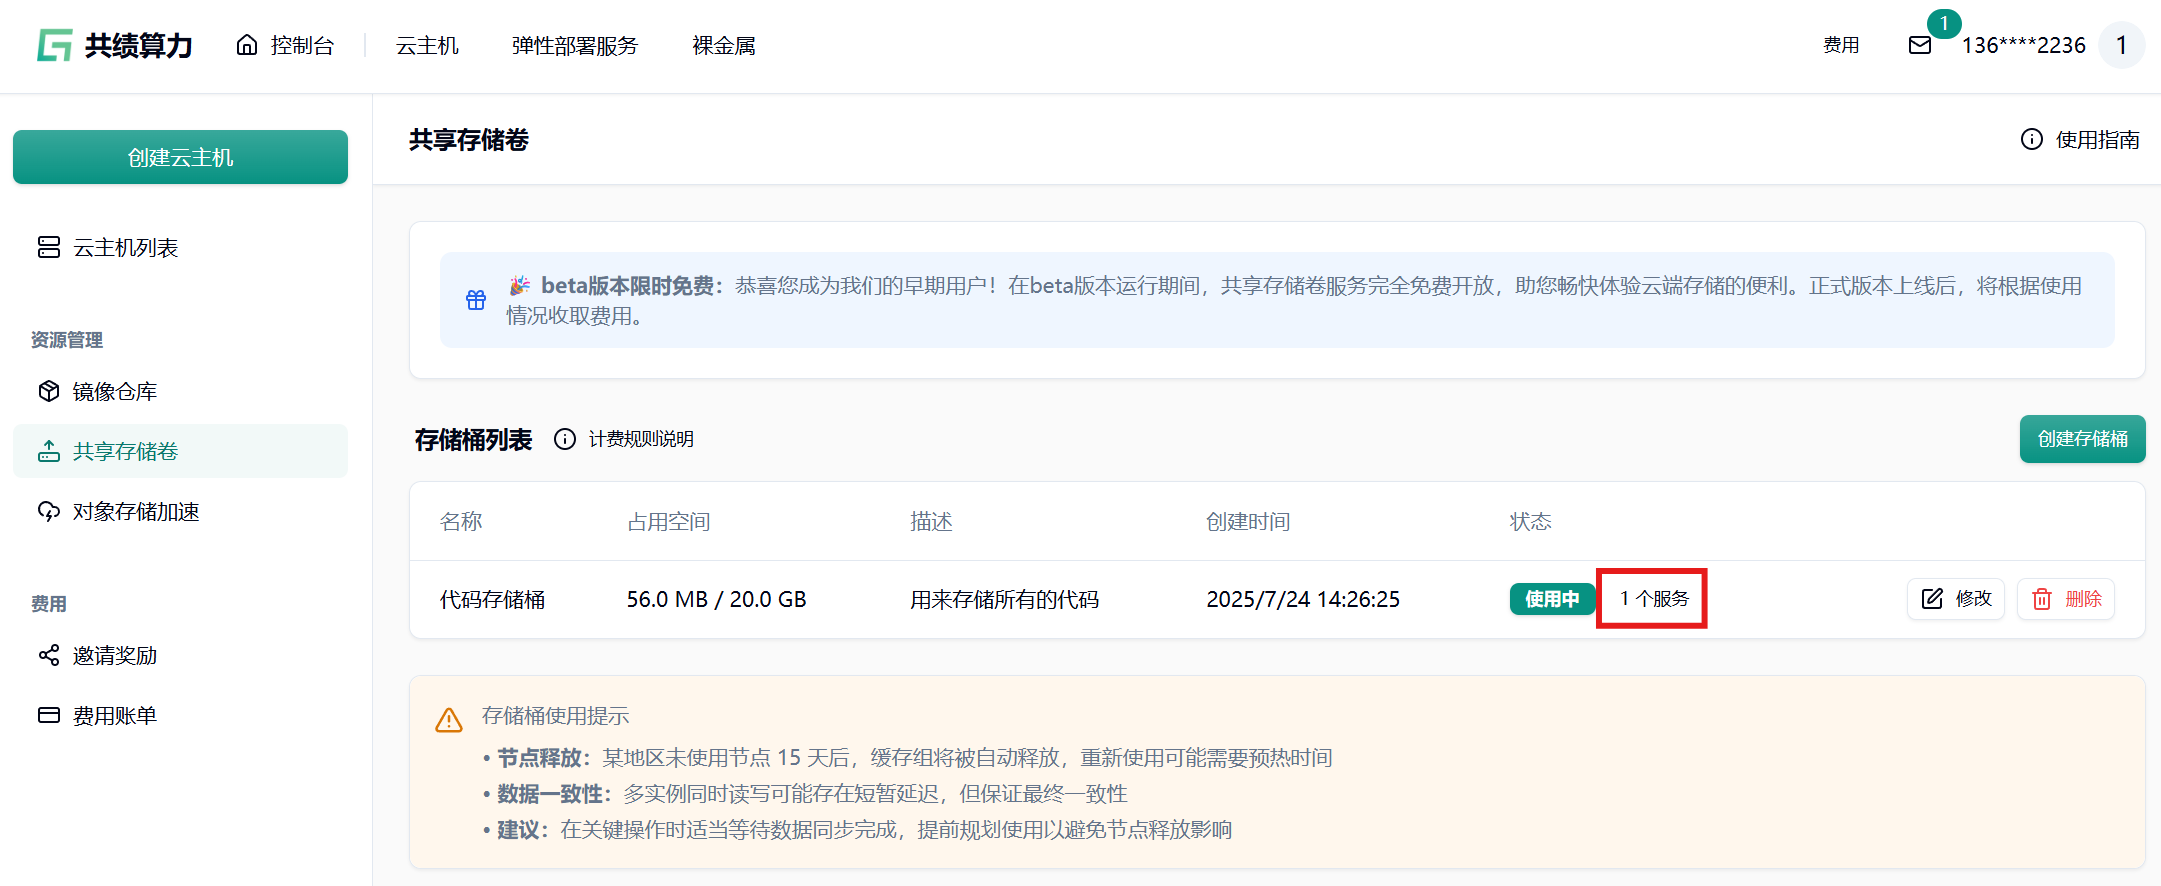Screen dimensions: 2161x886
Task: Click the gift icon in beta banner
Action: tap(476, 300)
